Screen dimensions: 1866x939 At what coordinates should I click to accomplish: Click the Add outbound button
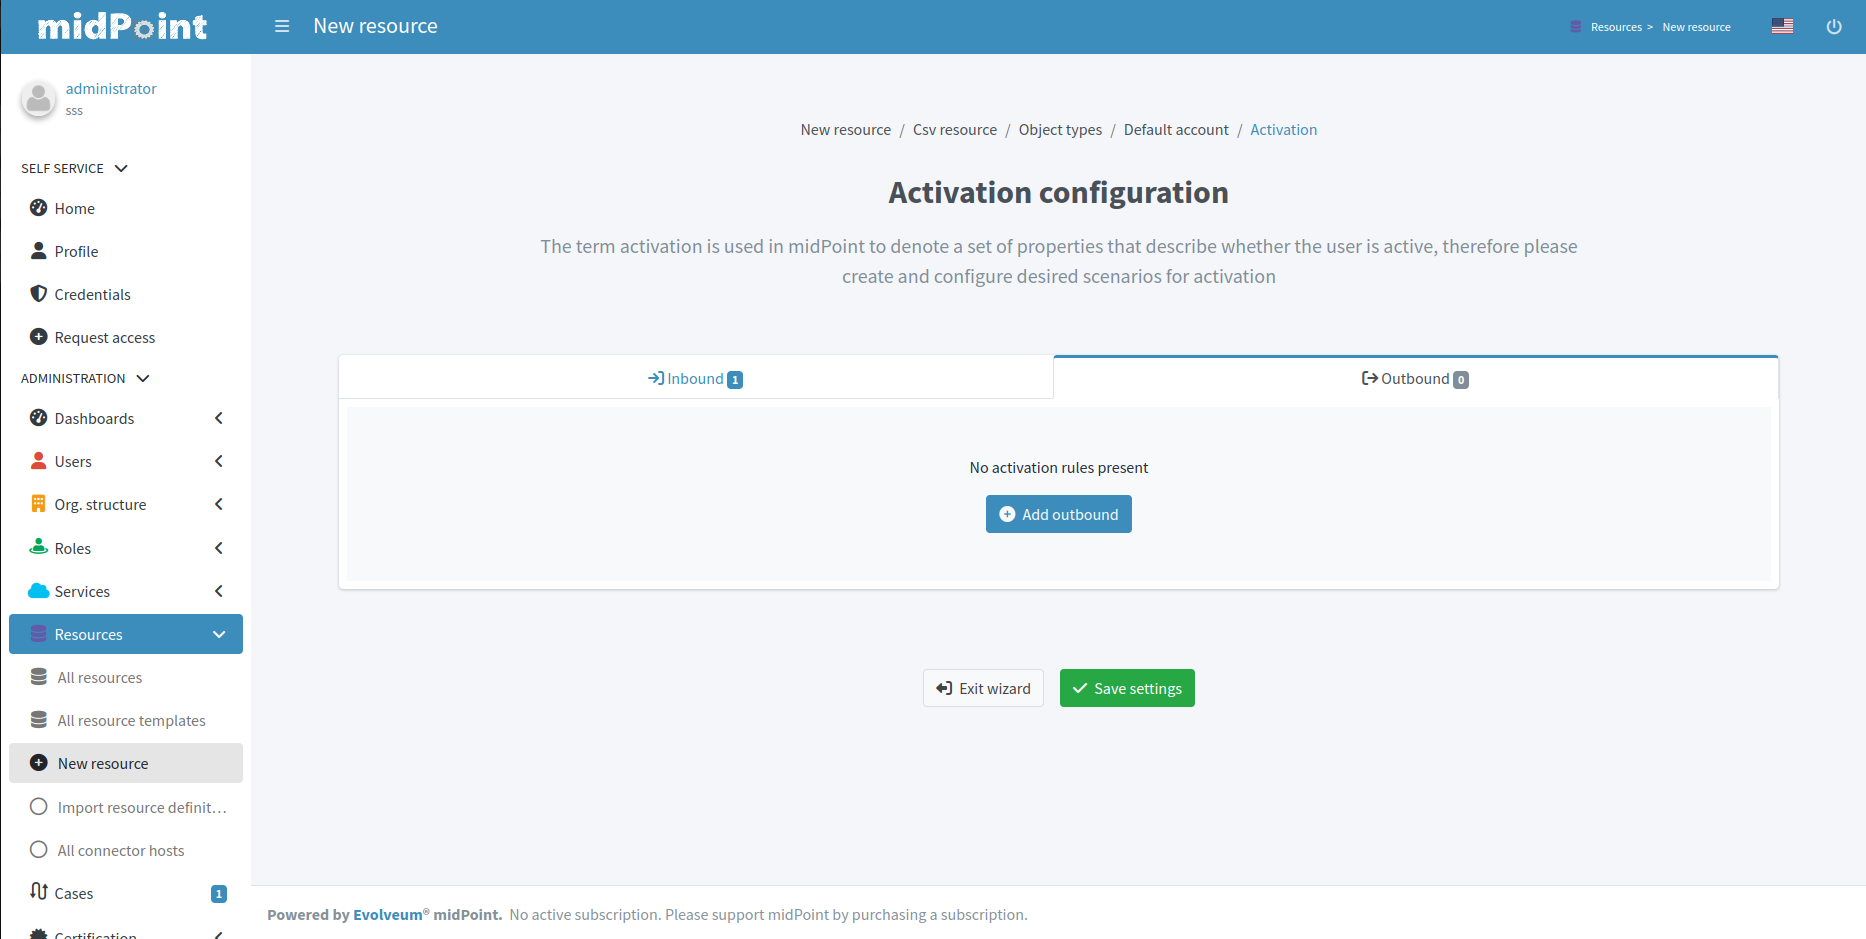pyautogui.click(x=1058, y=514)
